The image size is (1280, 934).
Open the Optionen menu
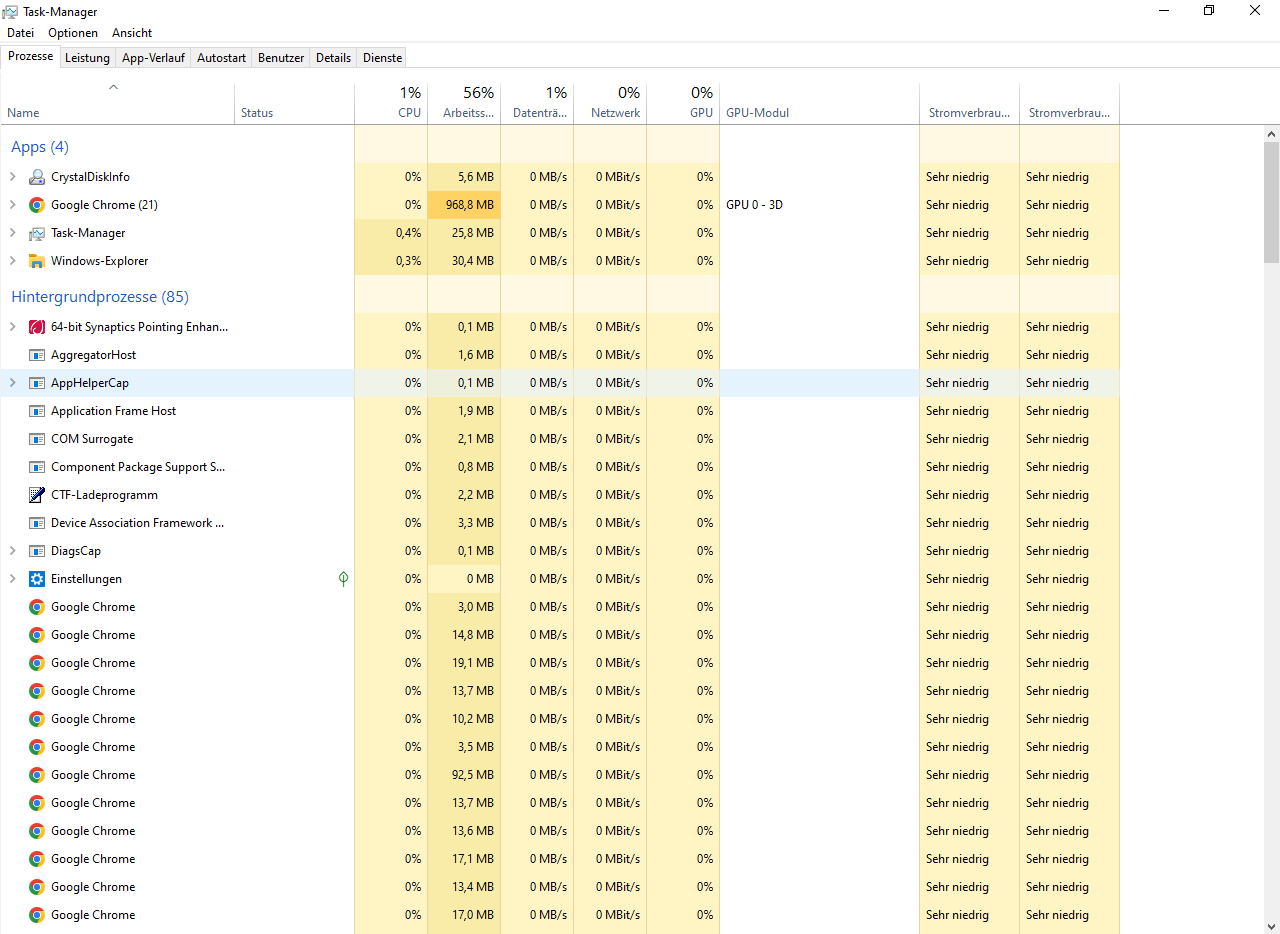coord(73,33)
